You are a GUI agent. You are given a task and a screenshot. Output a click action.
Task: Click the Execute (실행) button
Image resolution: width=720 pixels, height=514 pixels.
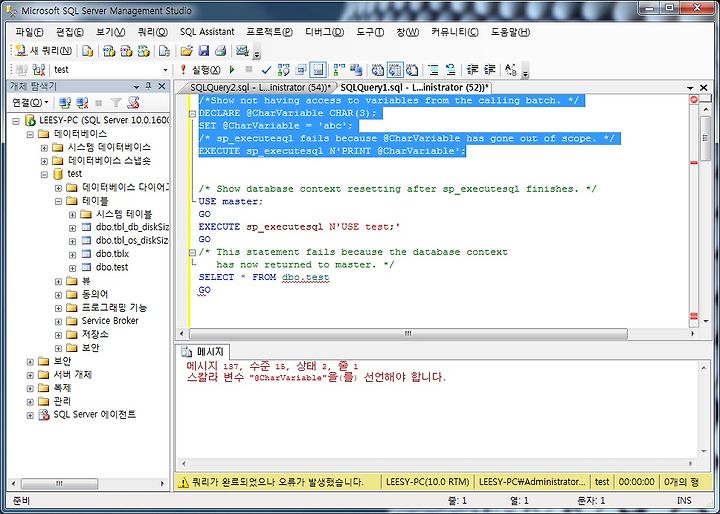[201, 70]
